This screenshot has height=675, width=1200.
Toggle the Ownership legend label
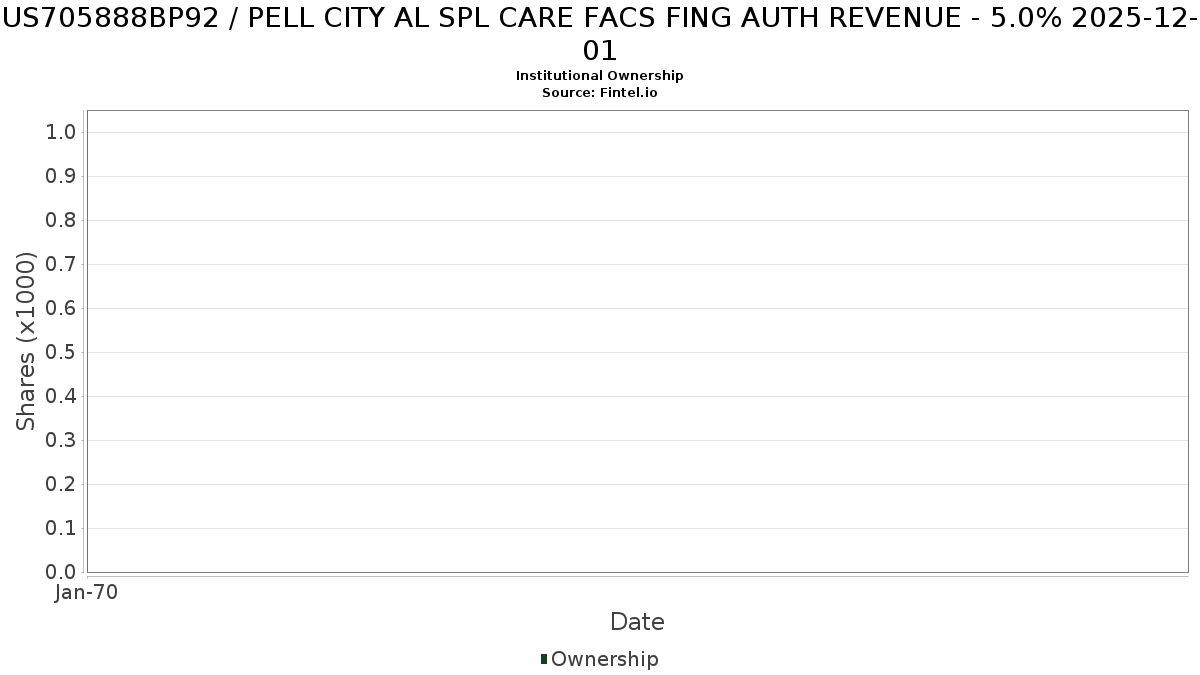[604, 659]
